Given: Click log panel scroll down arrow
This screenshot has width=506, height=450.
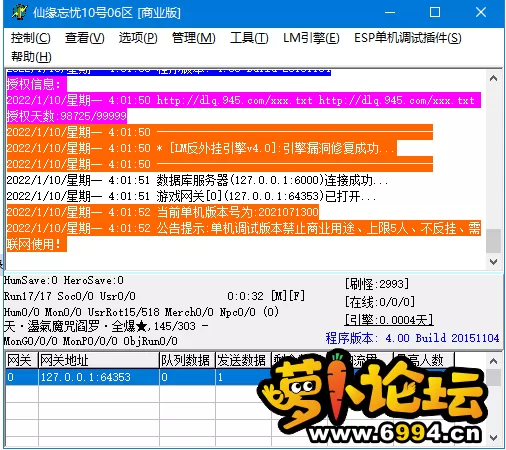Looking at the screenshot, I should click(493, 262).
